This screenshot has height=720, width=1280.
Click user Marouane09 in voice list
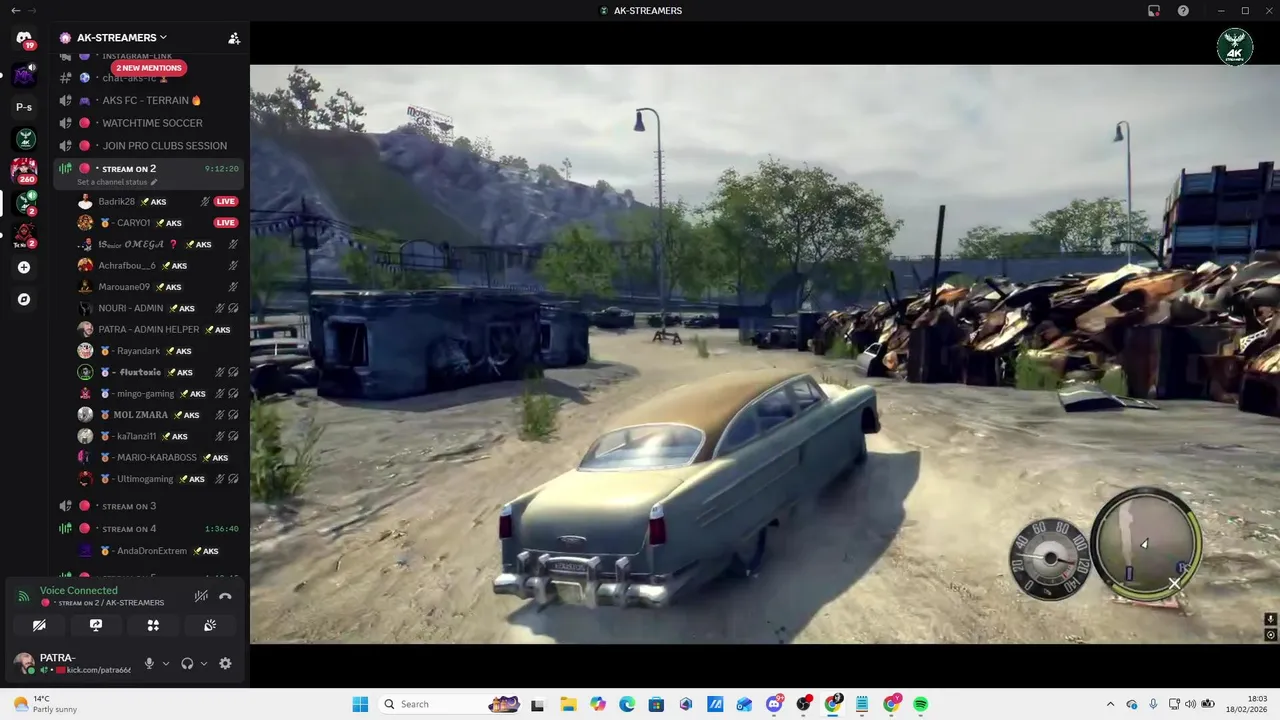[160, 287]
